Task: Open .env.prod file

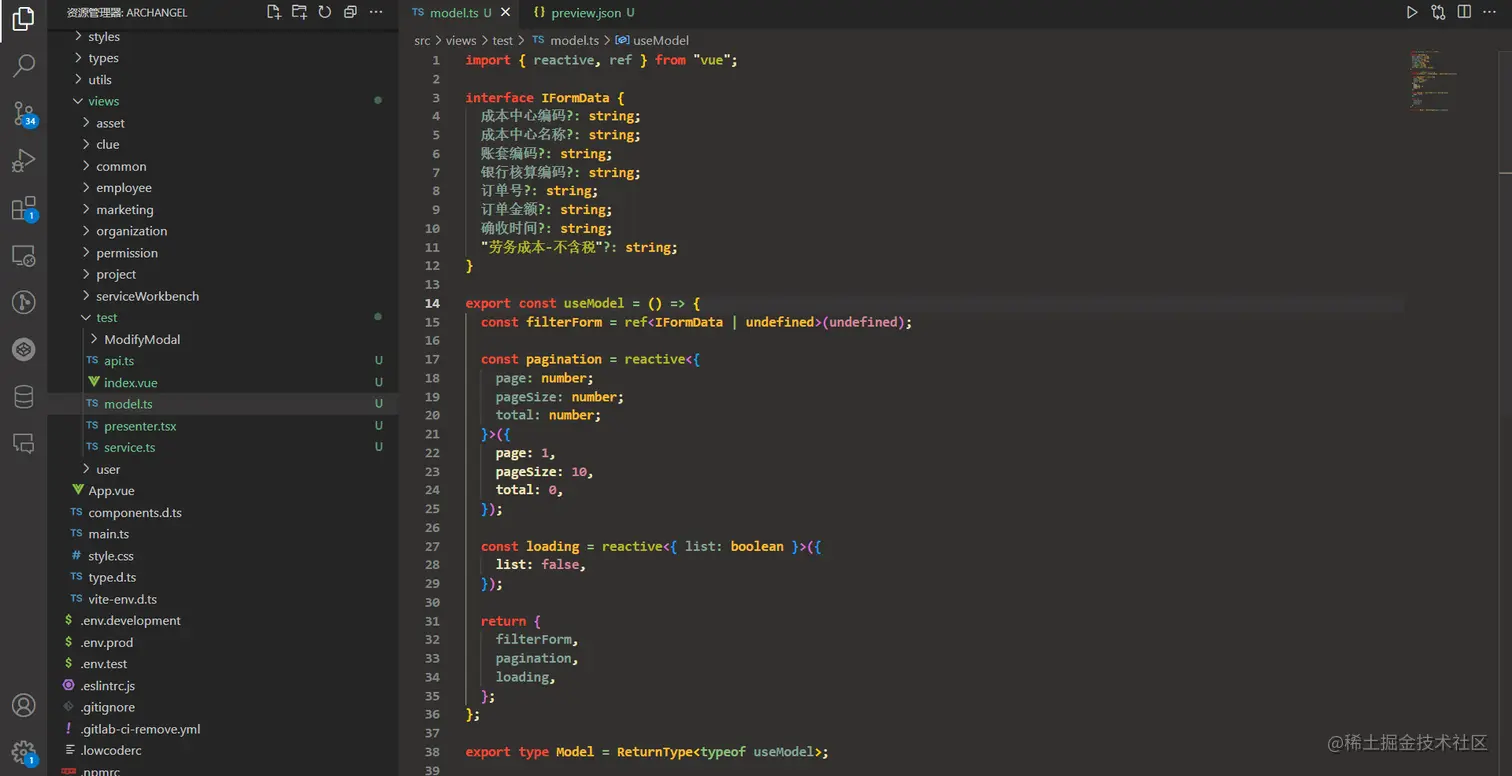Action: pos(222,643)
